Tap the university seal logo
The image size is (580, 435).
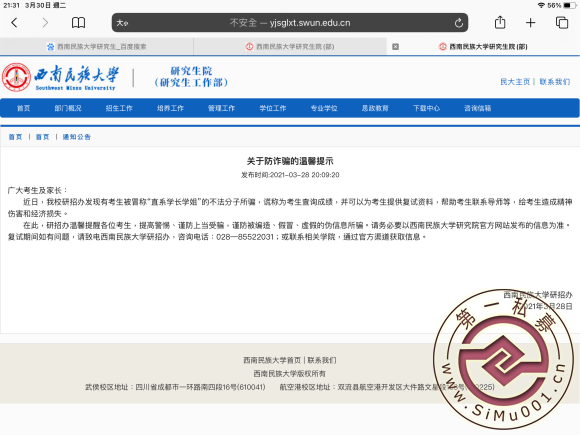[x=16, y=77]
